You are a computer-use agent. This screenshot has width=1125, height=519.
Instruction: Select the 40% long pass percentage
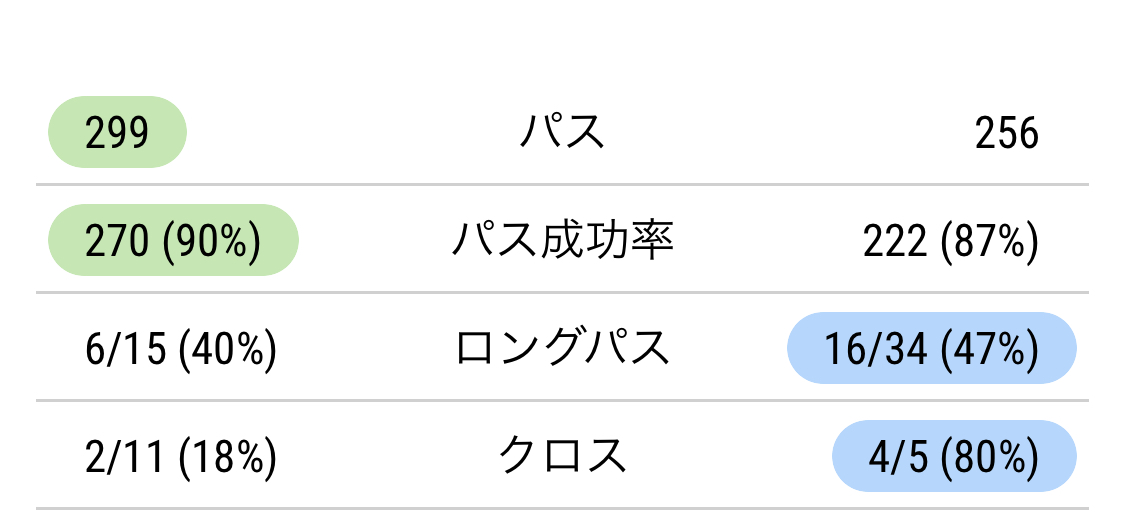(226, 349)
